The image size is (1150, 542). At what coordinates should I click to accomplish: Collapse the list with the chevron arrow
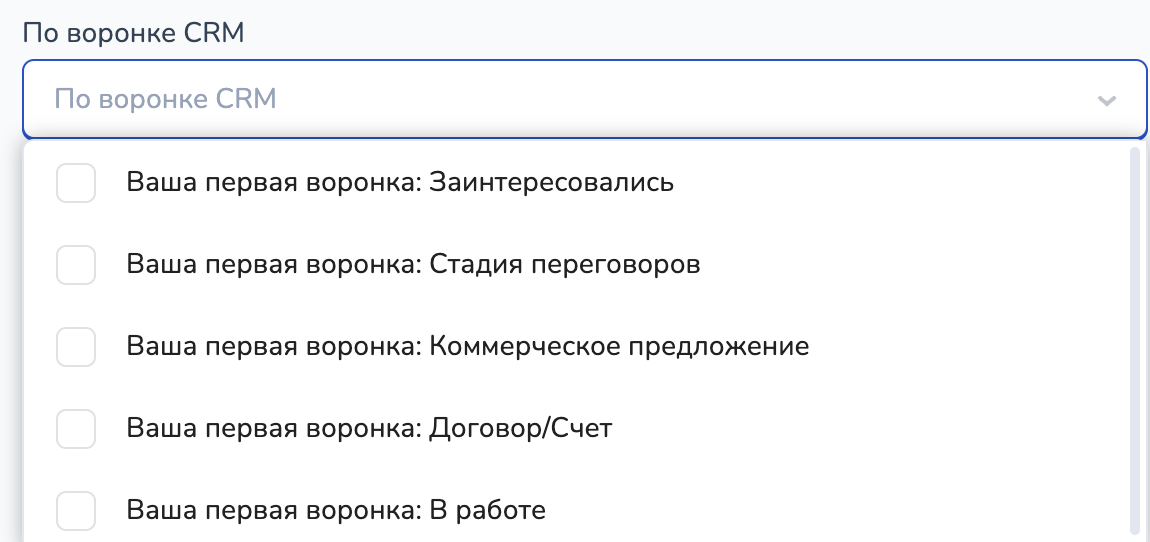coord(1106,100)
